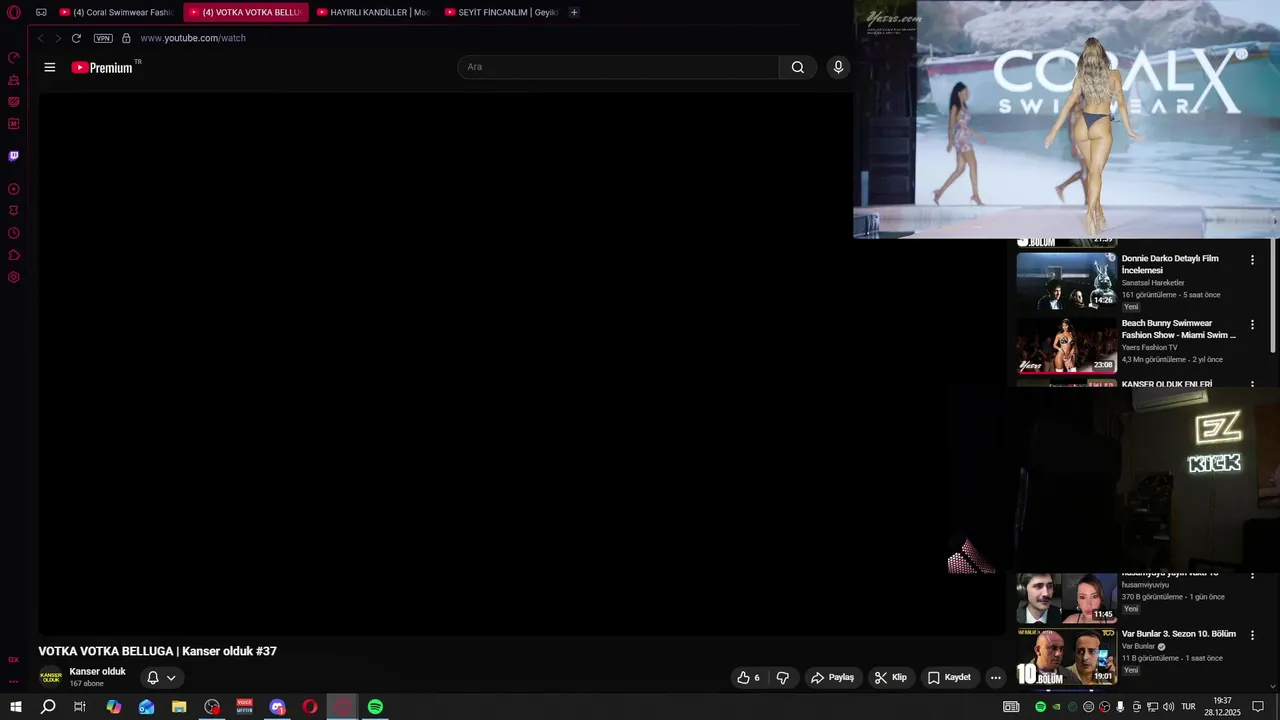Click the Paylaş share button
1280x720 pixels.
coord(832,677)
